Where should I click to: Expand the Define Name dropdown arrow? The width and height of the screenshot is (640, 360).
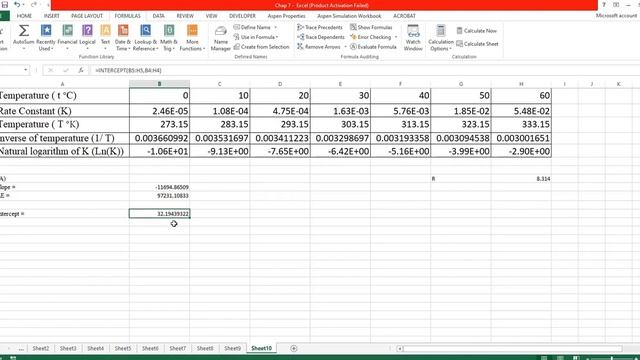(276, 27)
